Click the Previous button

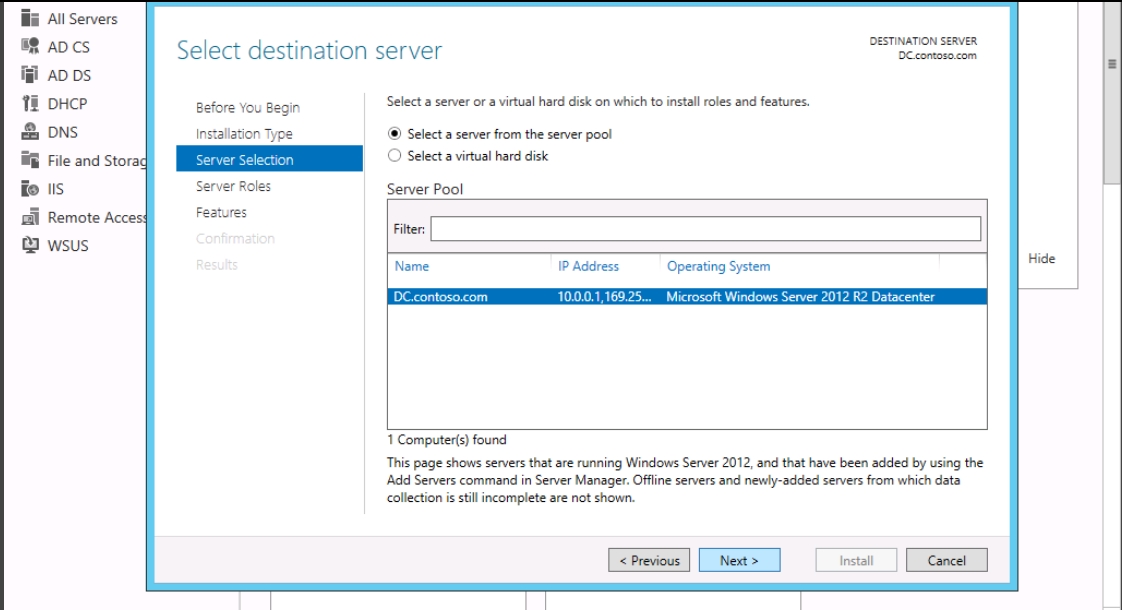pos(649,560)
